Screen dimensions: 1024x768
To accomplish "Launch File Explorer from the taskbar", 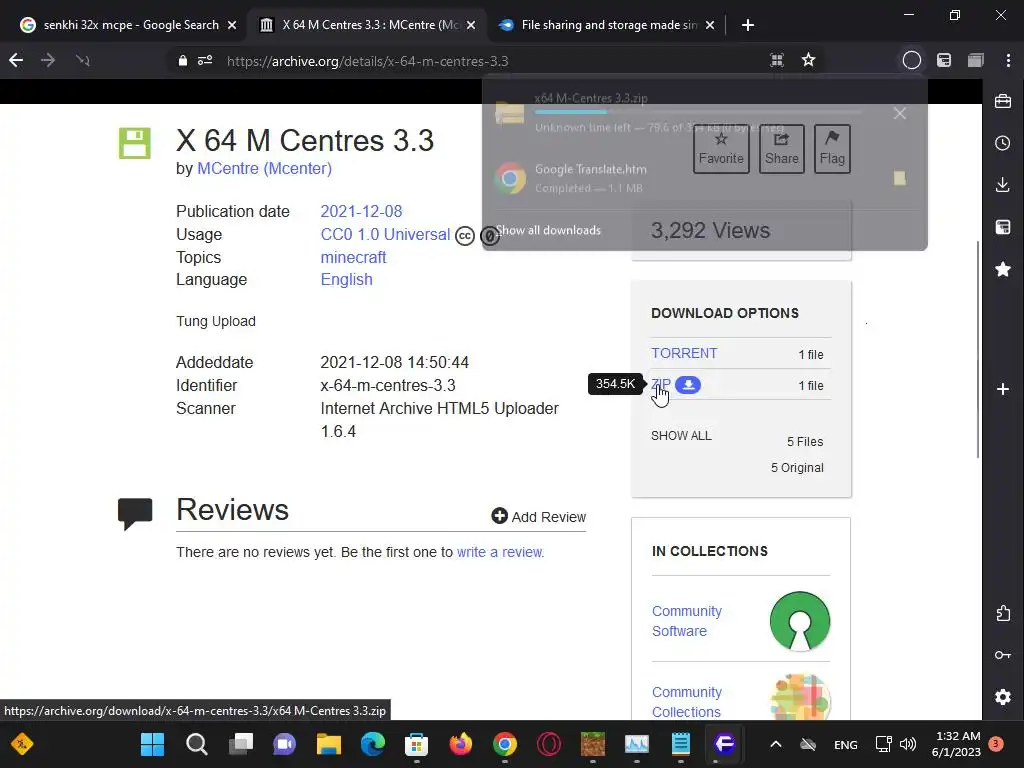I will [328, 744].
